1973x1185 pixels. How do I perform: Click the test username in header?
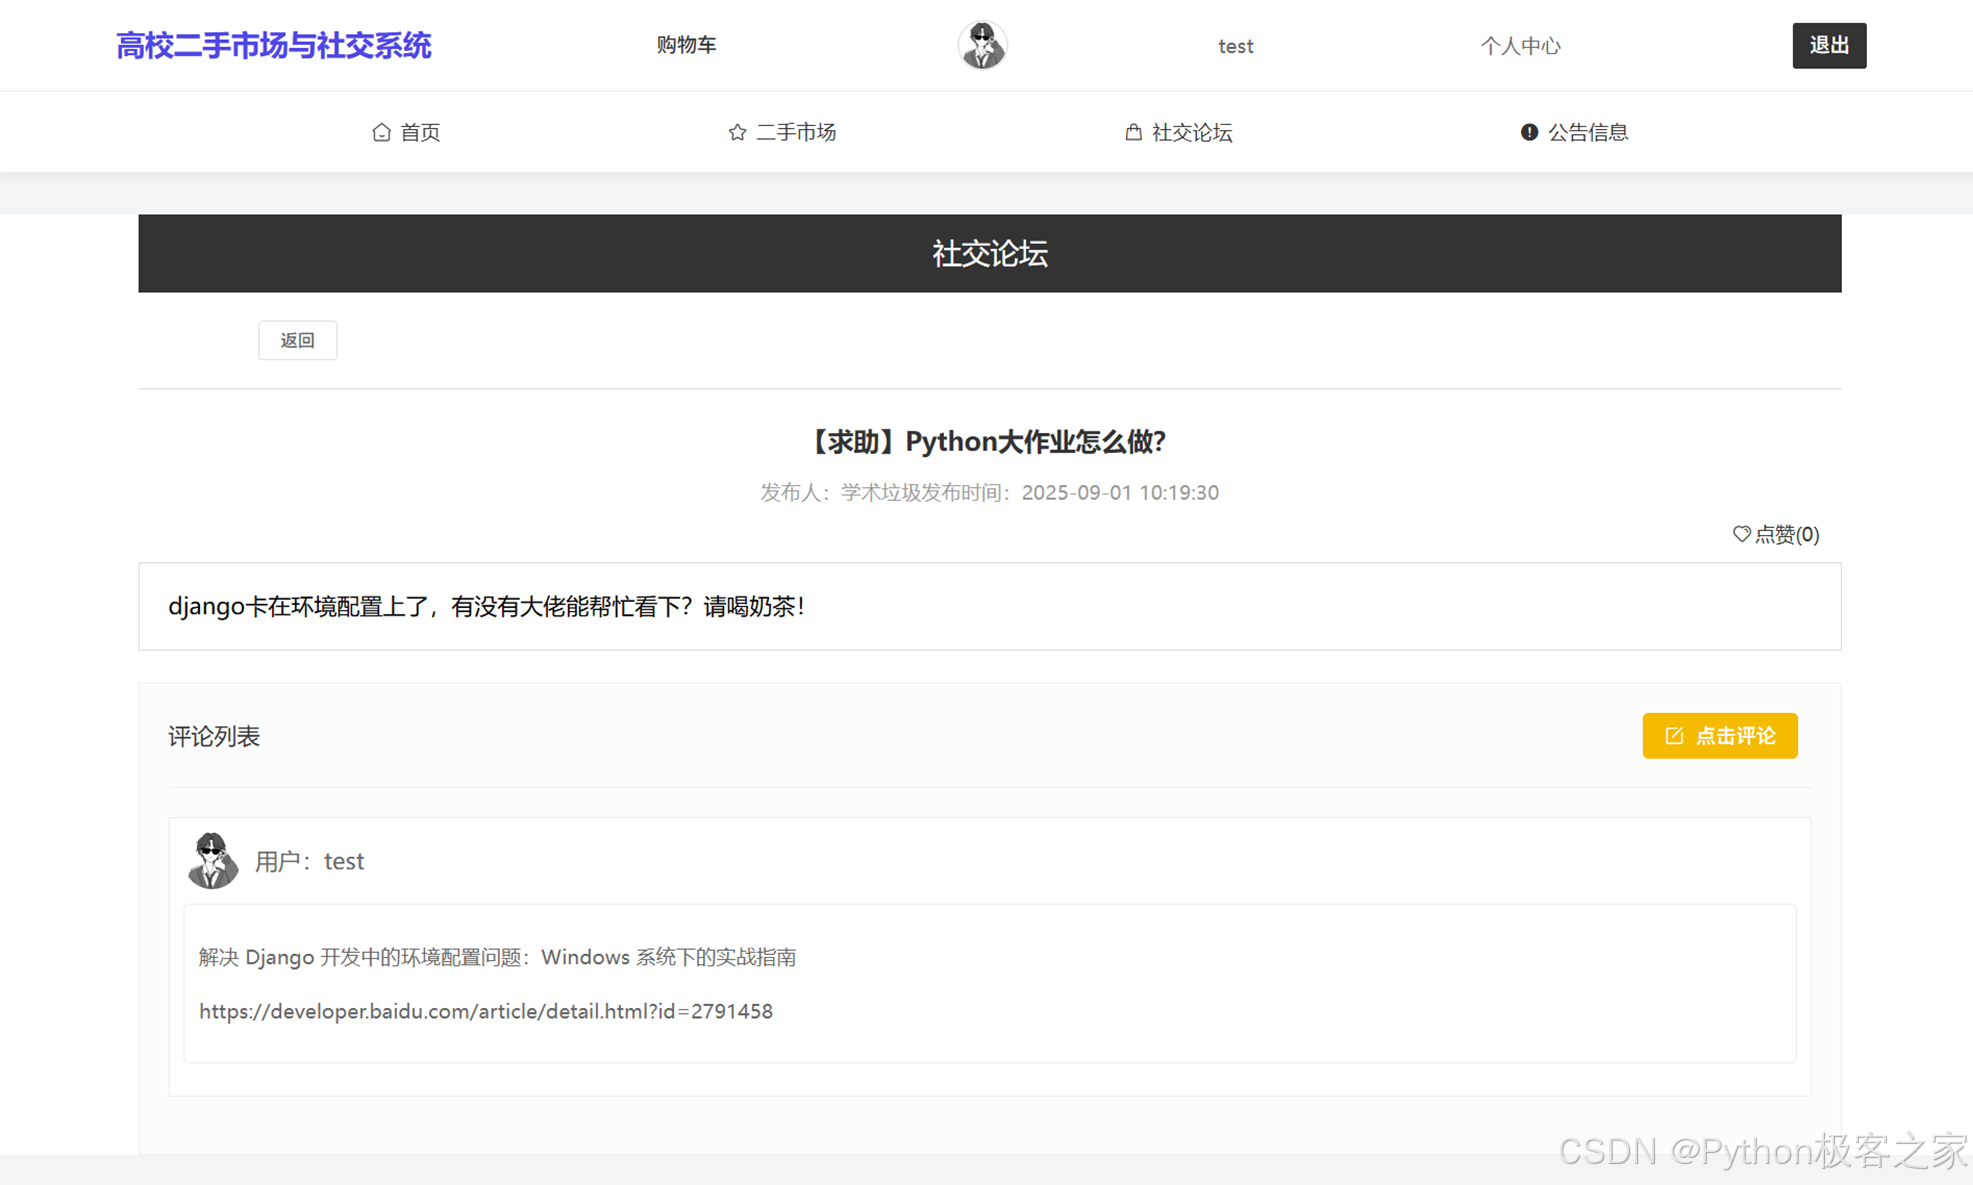click(1235, 46)
